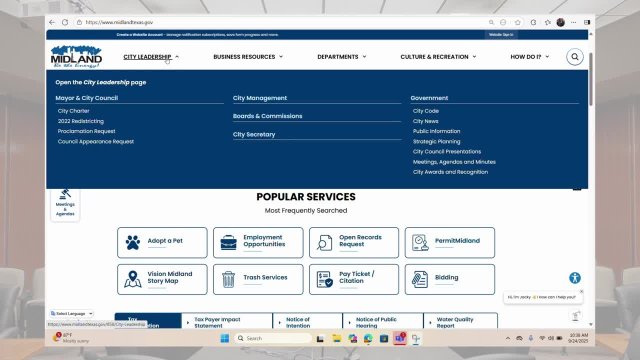Click the browser address bar

tap(282, 22)
